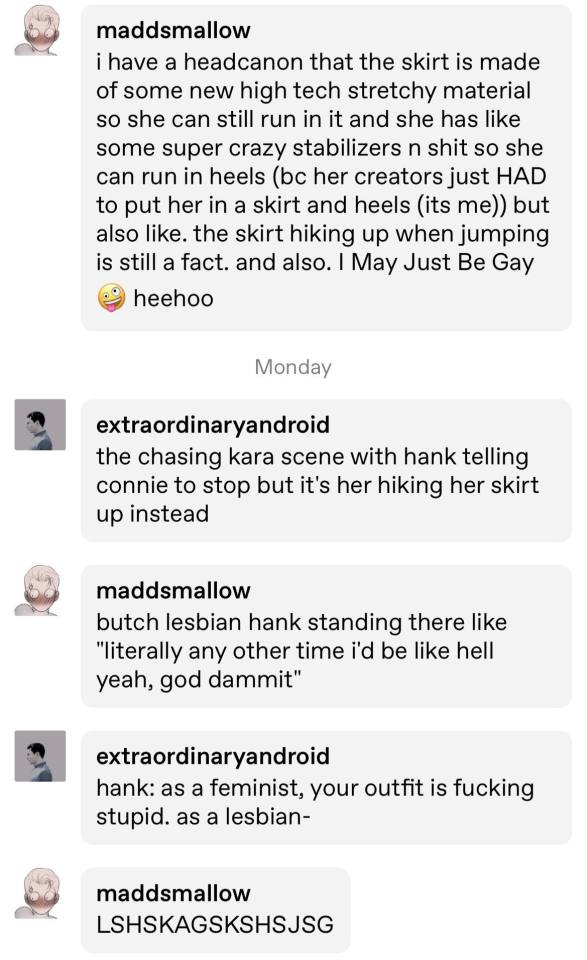Image resolution: width=587 pixels, height=960 pixels.
Task: Click the text 'I May Just Be Gay'
Action: click(x=436, y=262)
